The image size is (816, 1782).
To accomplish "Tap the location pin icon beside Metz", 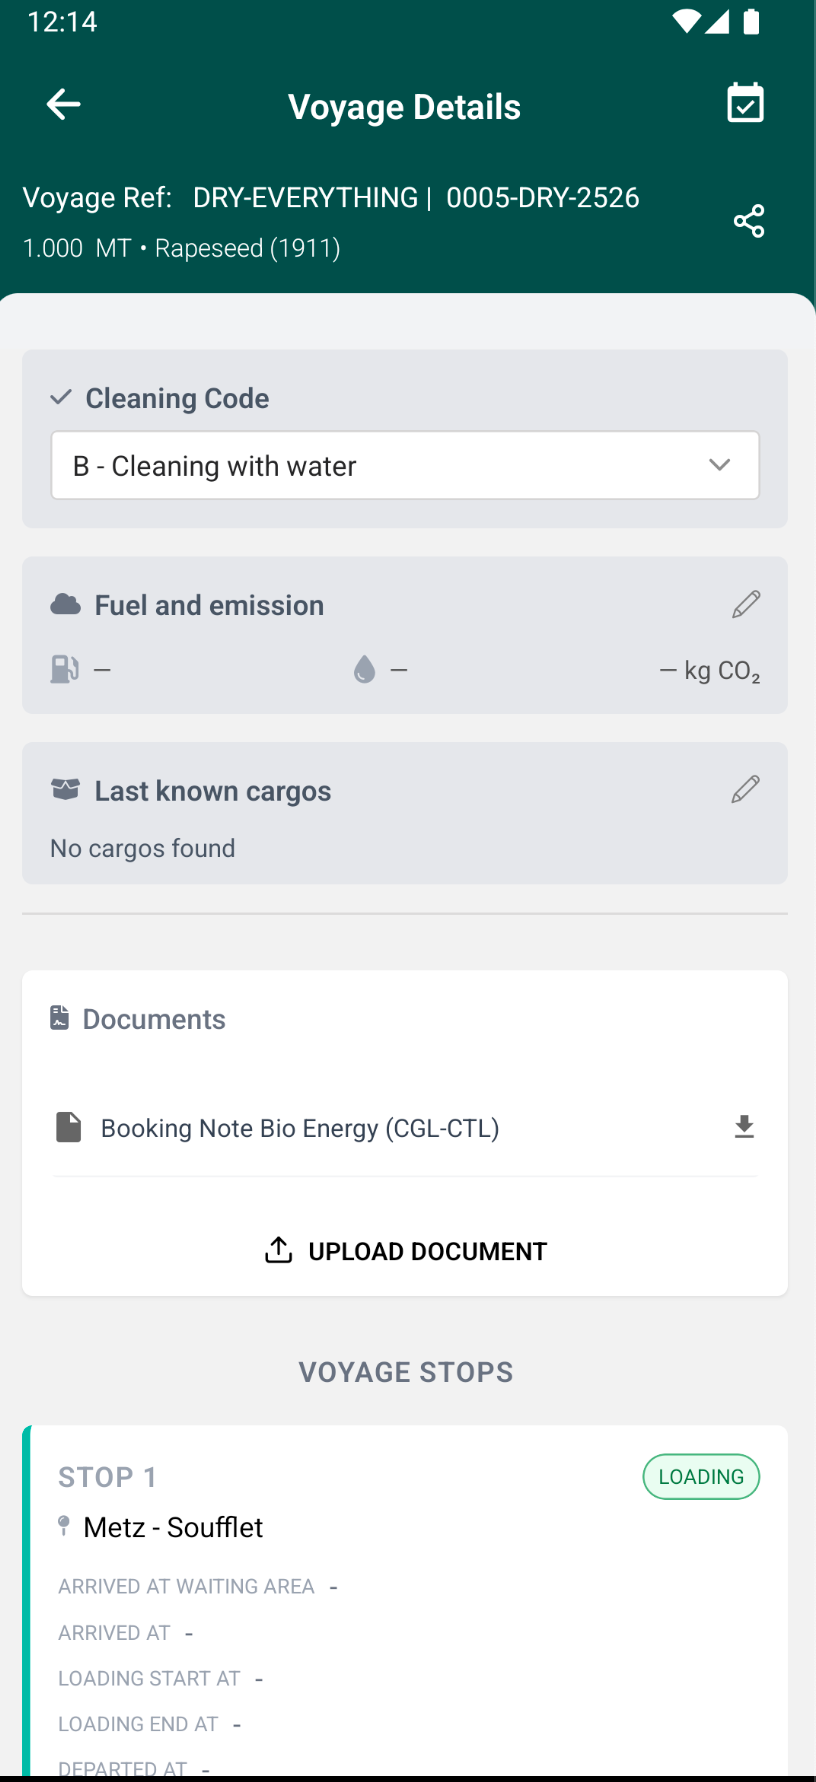I will click(x=64, y=1526).
